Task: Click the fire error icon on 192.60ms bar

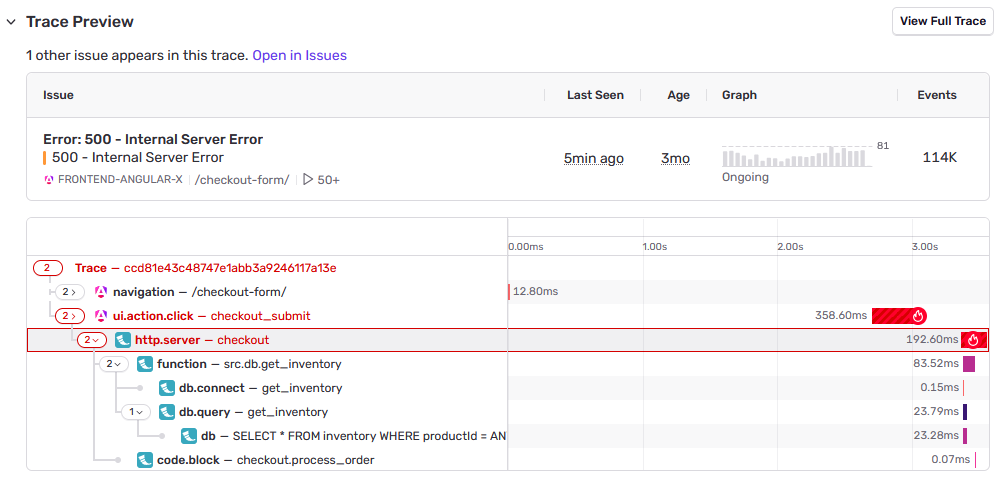Action: click(973, 340)
